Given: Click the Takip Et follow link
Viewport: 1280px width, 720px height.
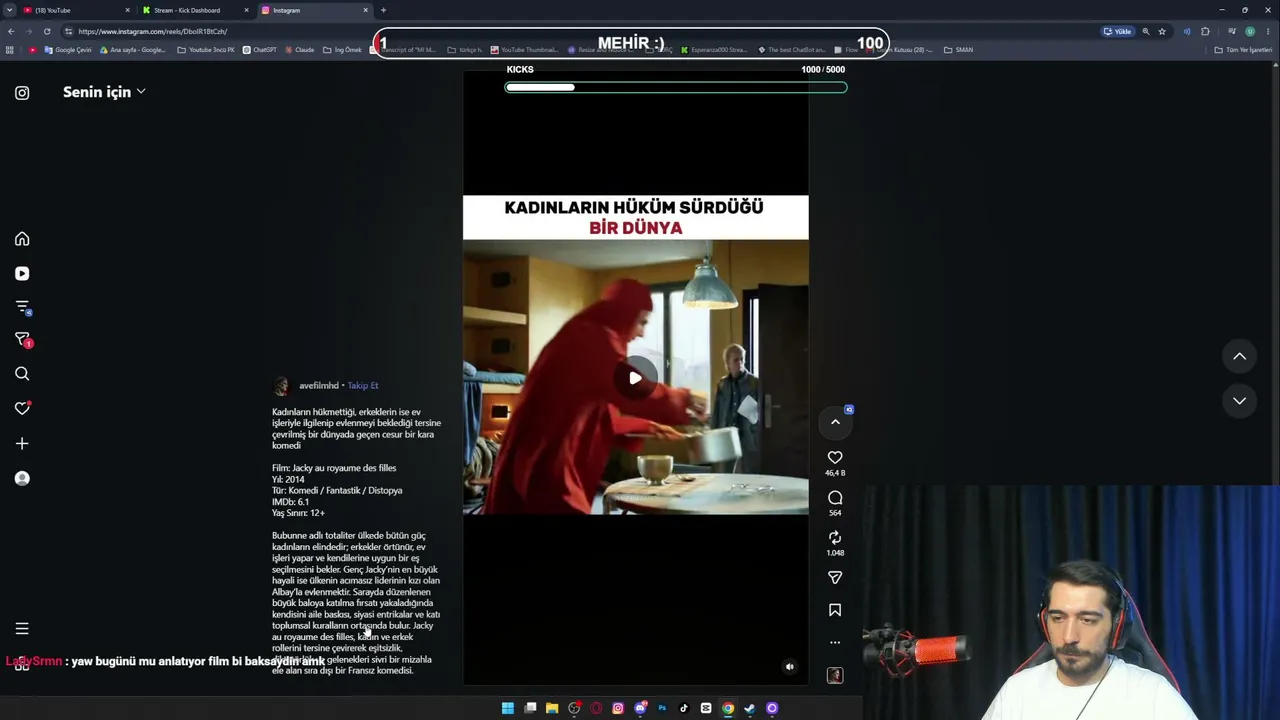Looking at the screenshot, I should (x=363, y=386).
